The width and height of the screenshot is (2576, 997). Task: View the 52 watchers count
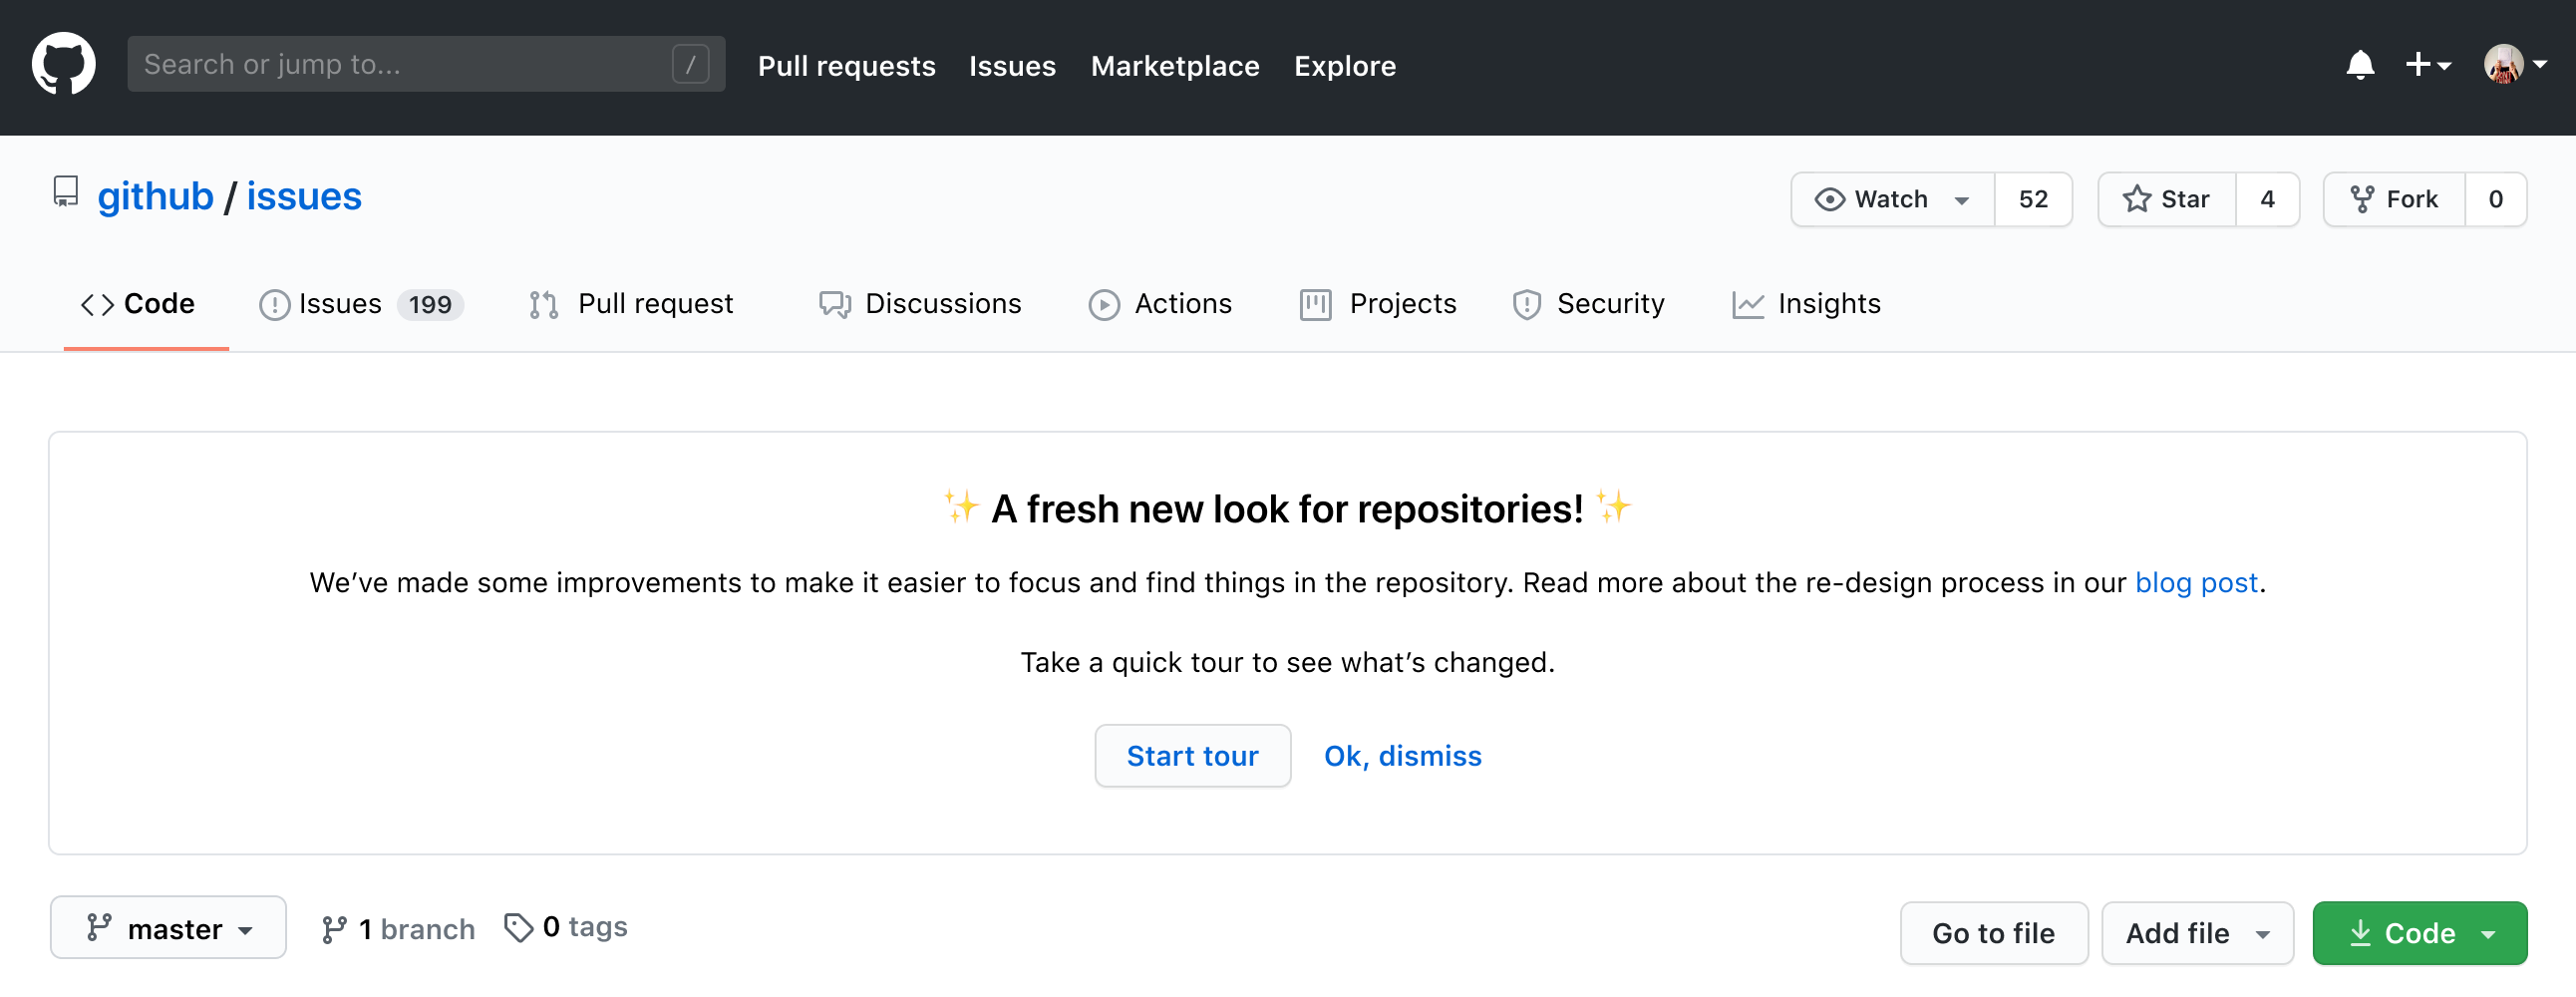click(x=2033, y=200)
